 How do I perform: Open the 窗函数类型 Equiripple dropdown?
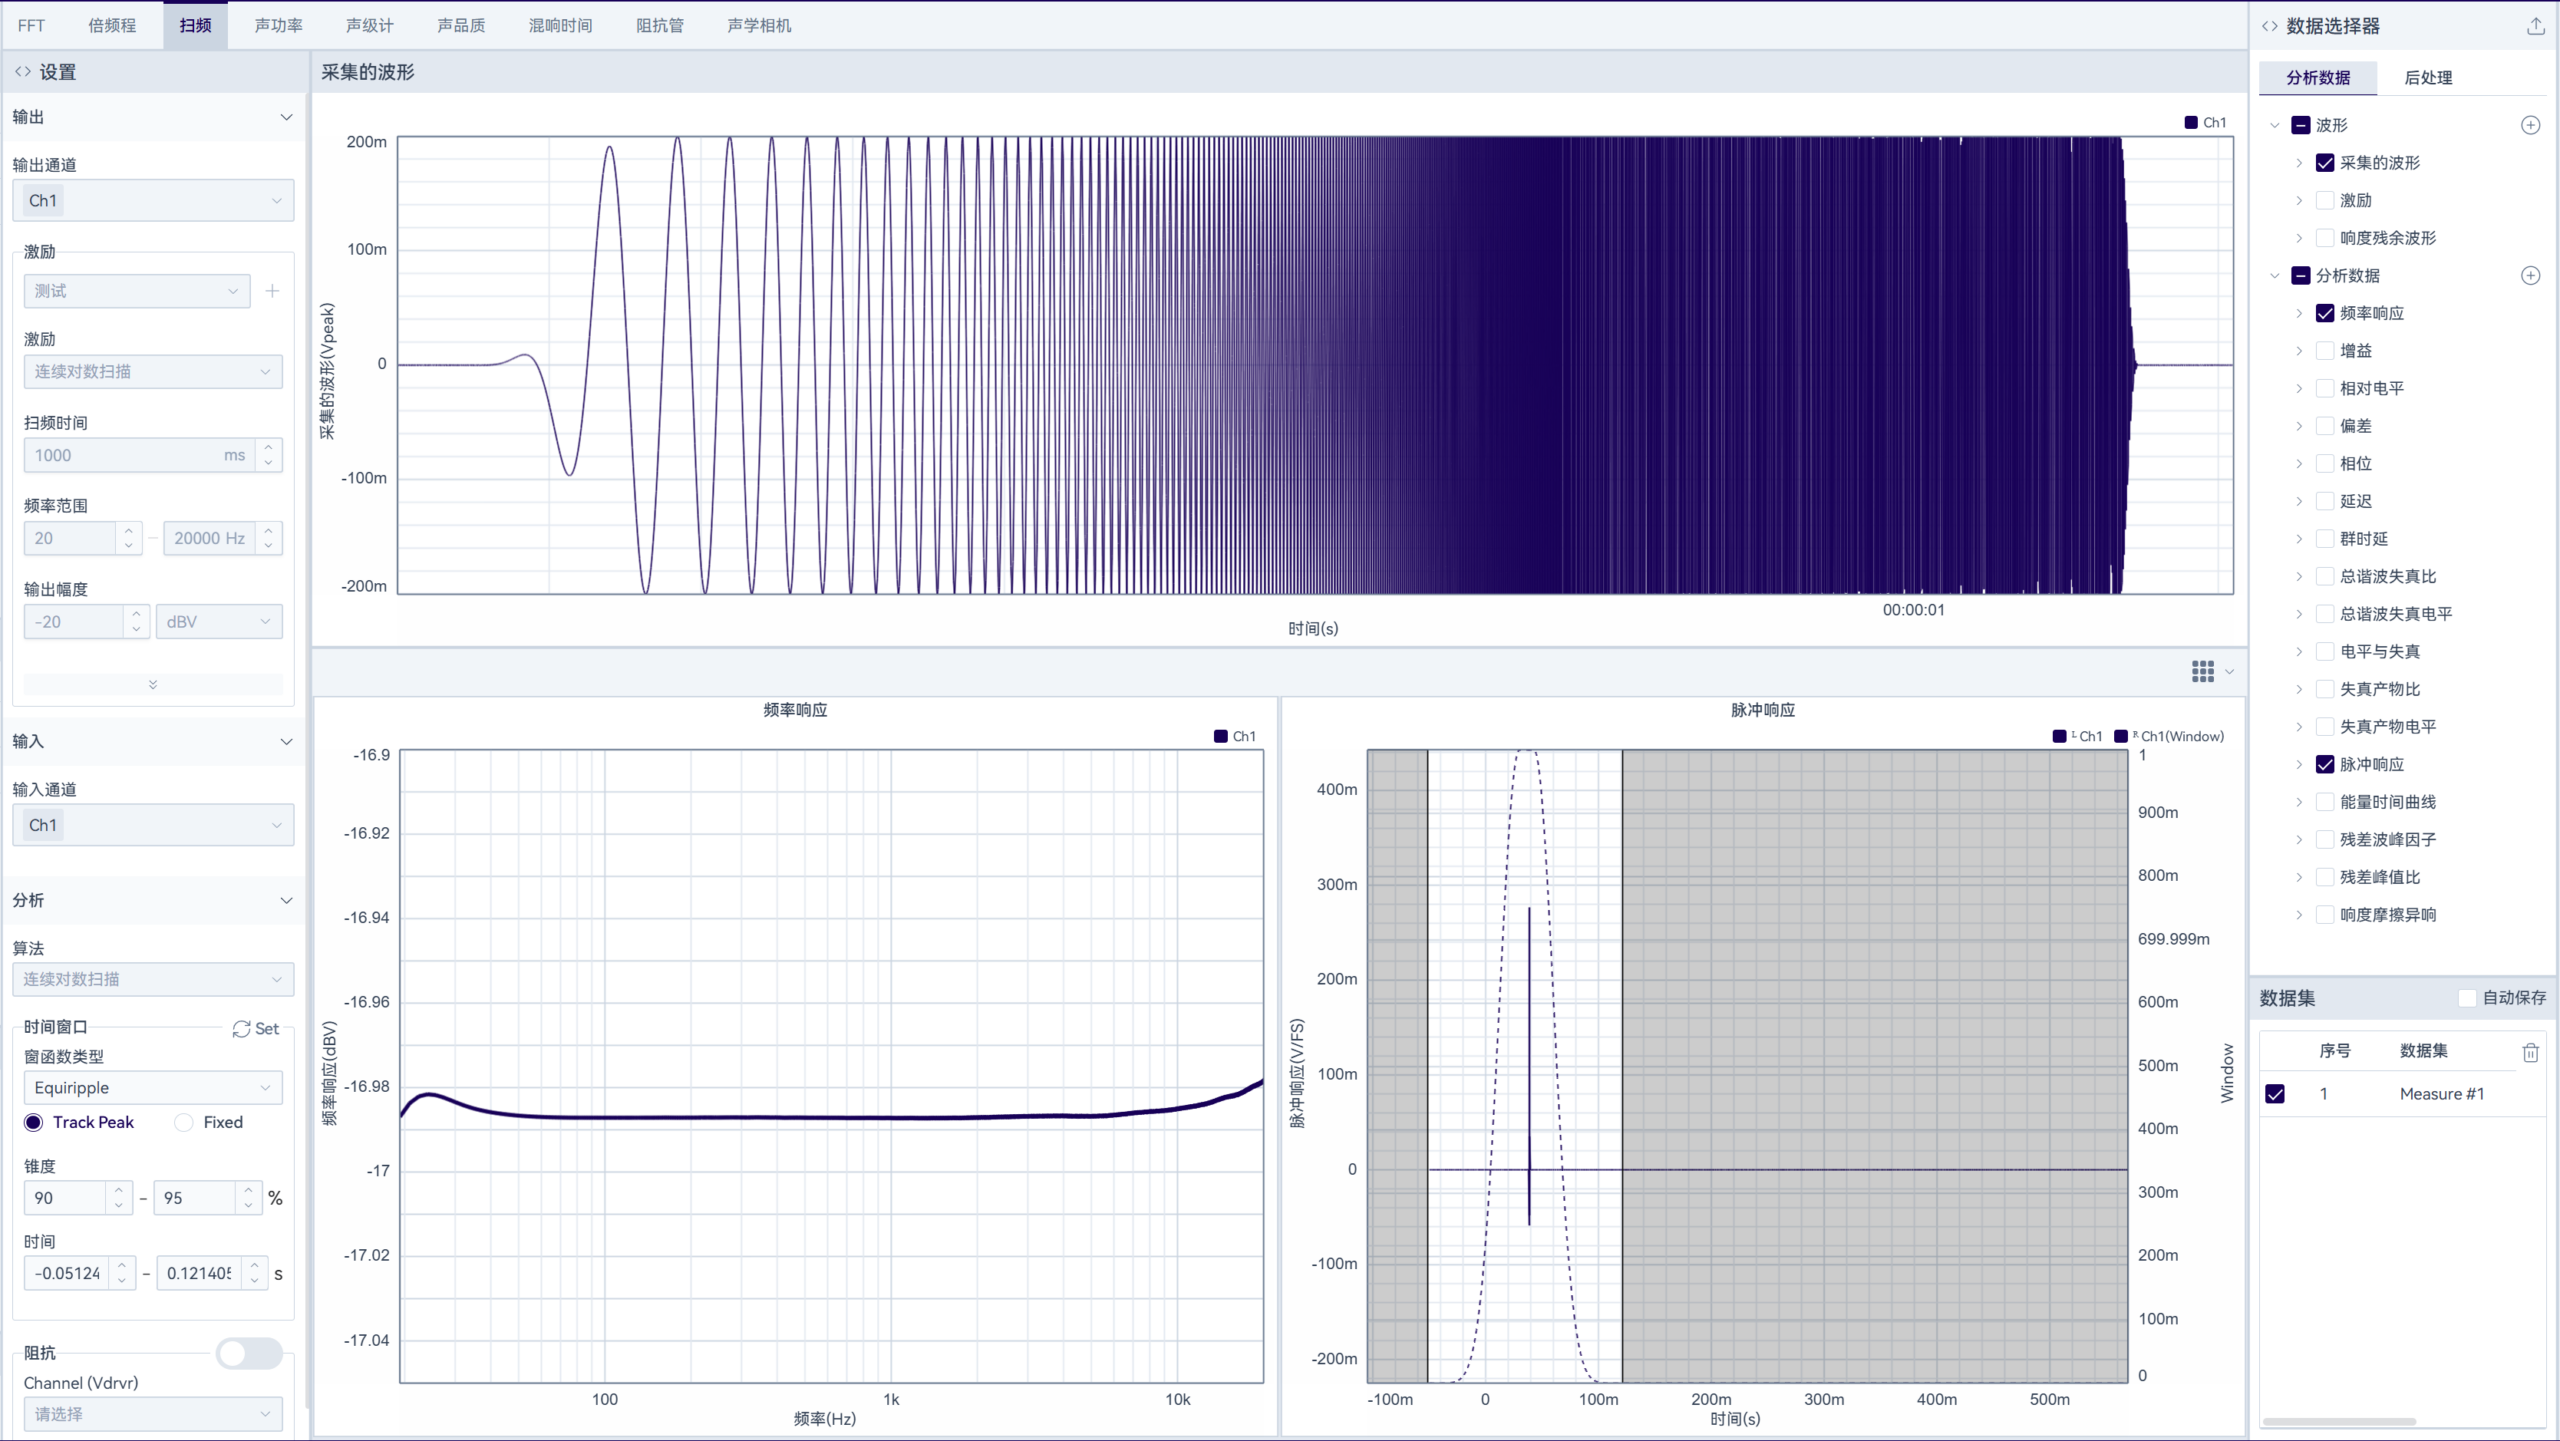pos(152,1088)
